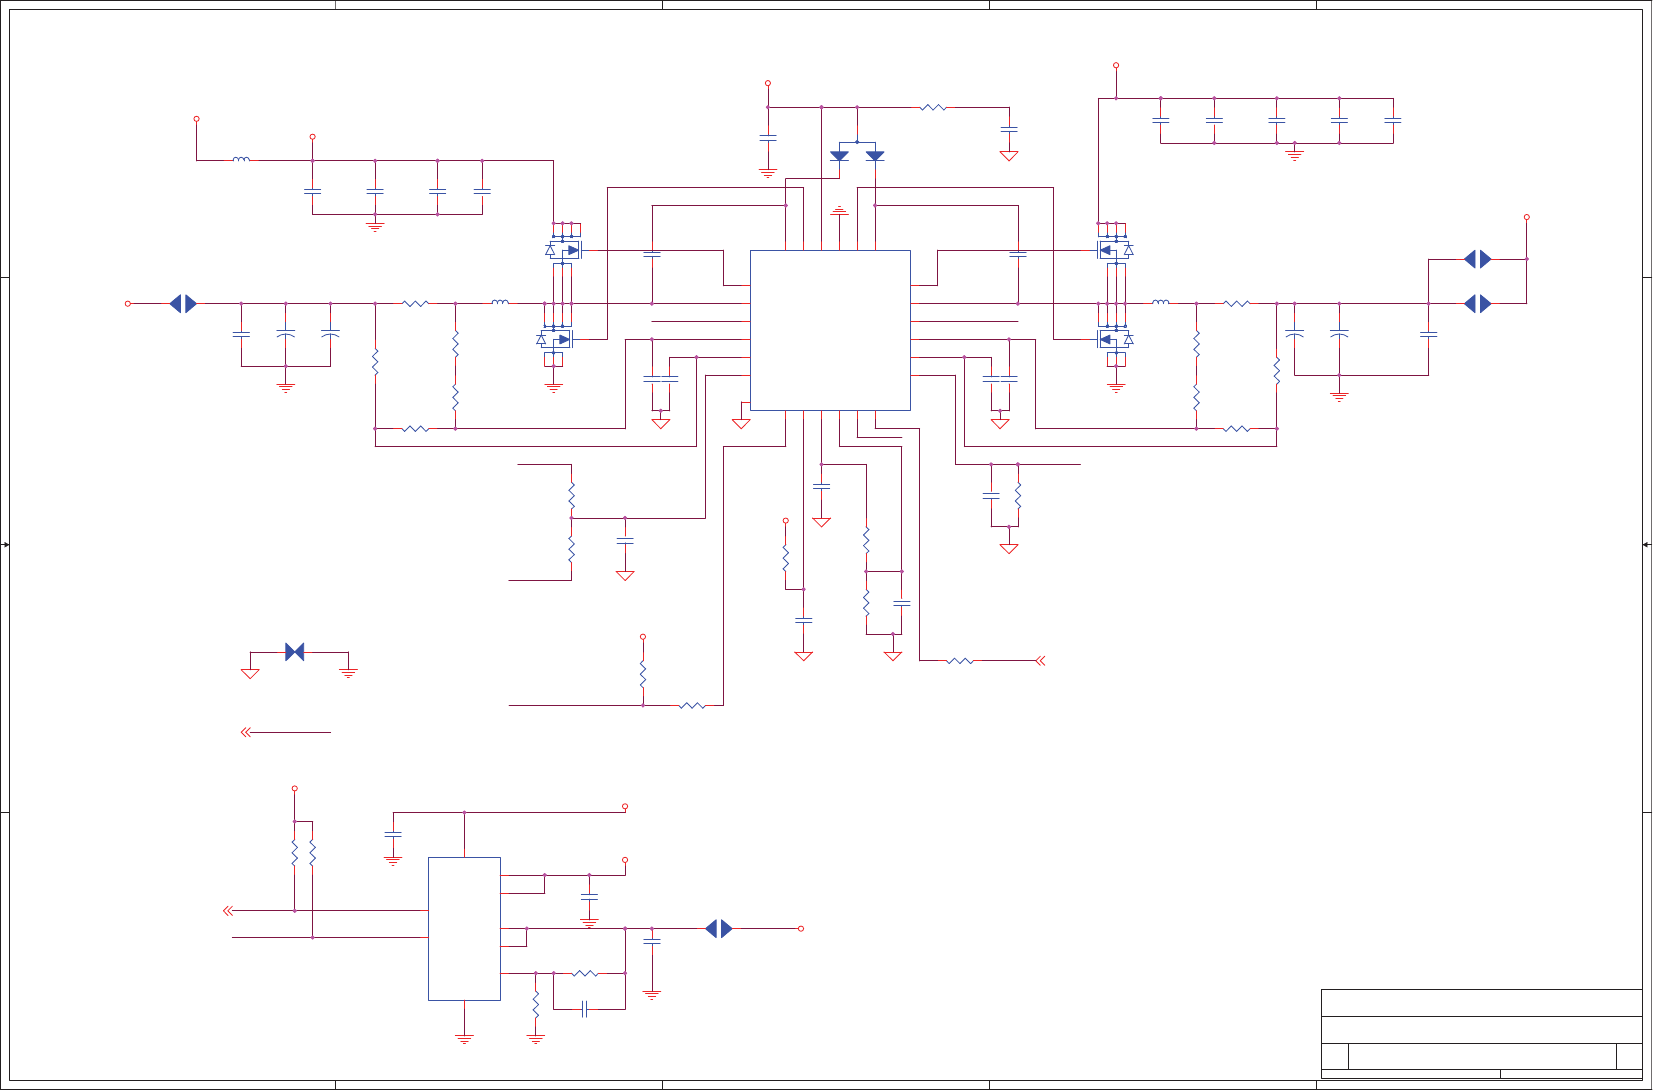Screen dimensions: 1653x1090
Task: Click the off-page arrow right of the central bottom resistor
Action: (x=1040, y=660)
